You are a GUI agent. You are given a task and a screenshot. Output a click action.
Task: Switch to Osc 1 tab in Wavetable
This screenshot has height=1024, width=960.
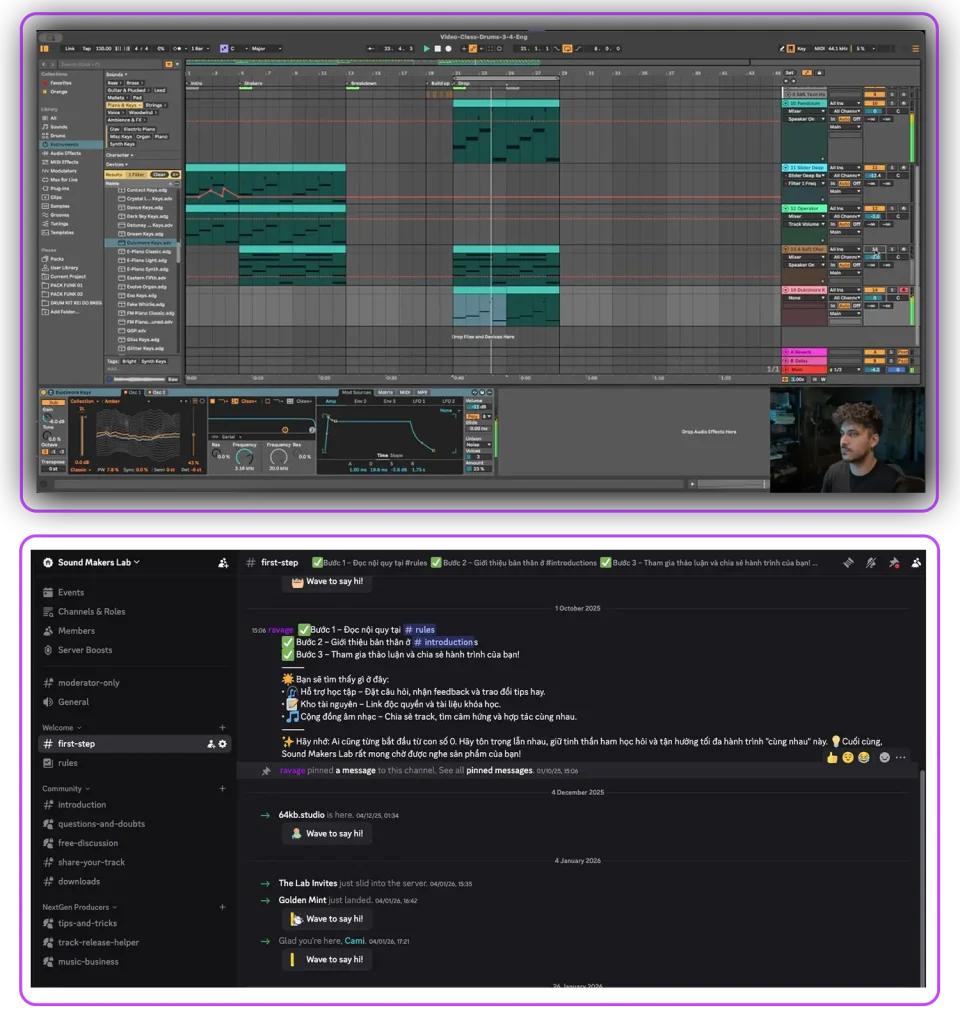click(x=134, y=392)
